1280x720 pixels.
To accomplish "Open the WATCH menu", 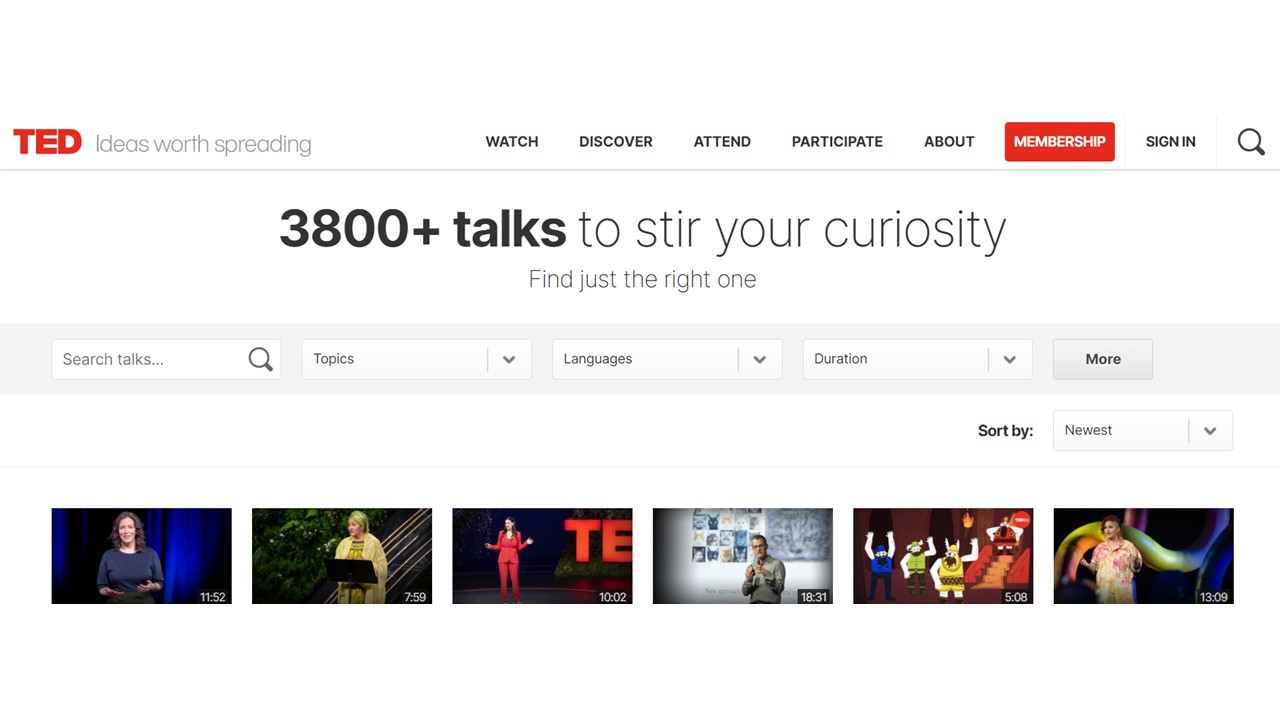I will (x=512, y=142).
